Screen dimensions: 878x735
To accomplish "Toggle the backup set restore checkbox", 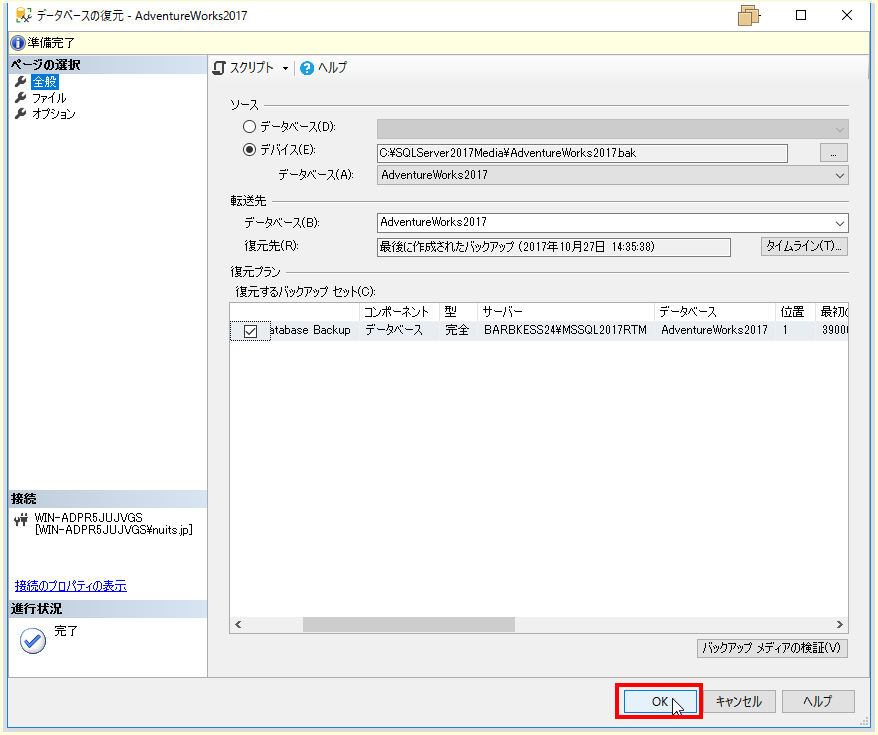I will pyautogui.click(x=250, y=331).
